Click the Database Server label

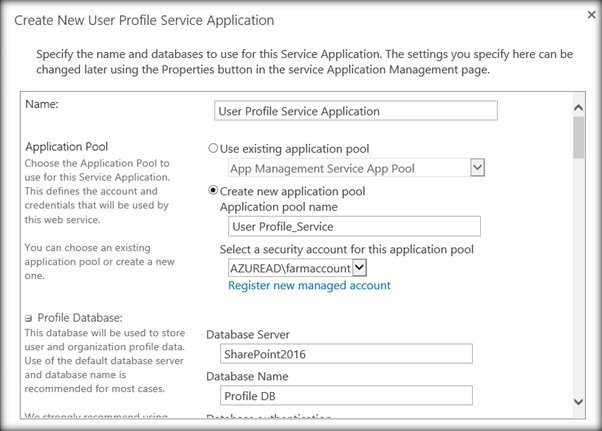tap(252, 334)
